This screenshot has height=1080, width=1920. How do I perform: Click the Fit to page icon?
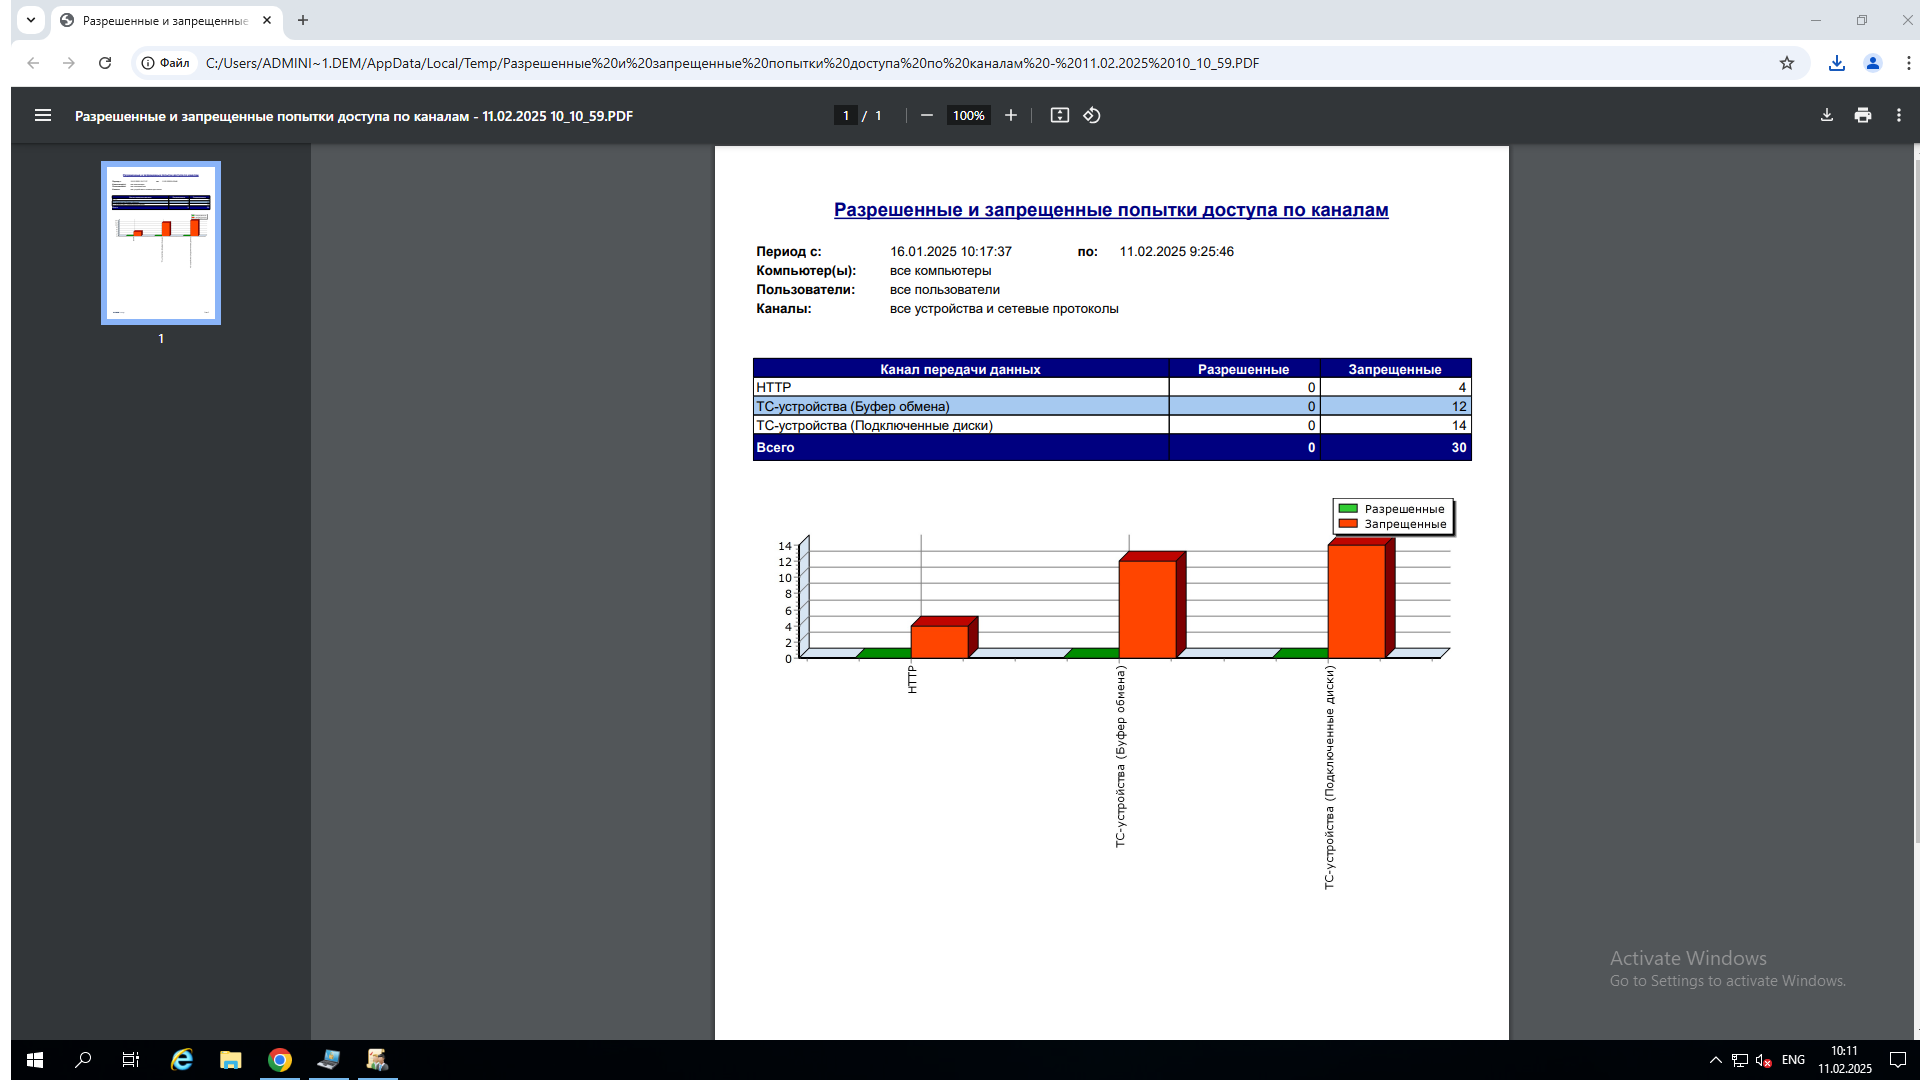tap(1060, 116)
